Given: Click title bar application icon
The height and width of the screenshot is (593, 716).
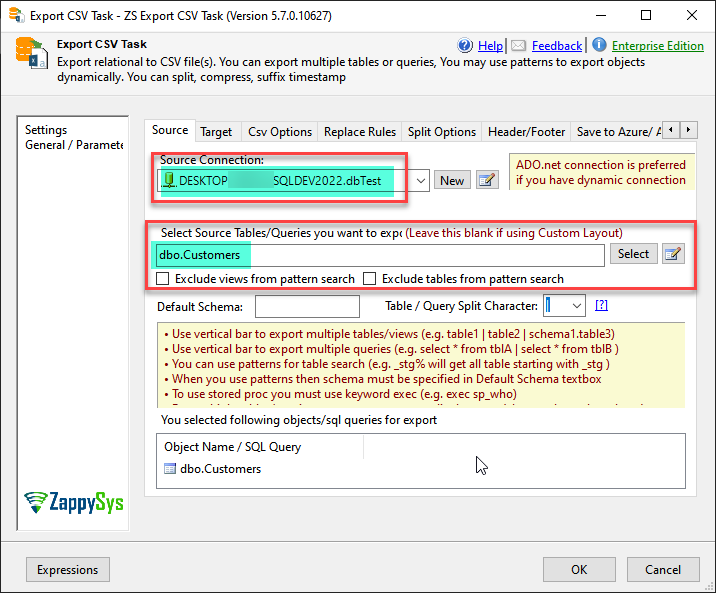Looking at the screenshot, I should tap(16, 15).
